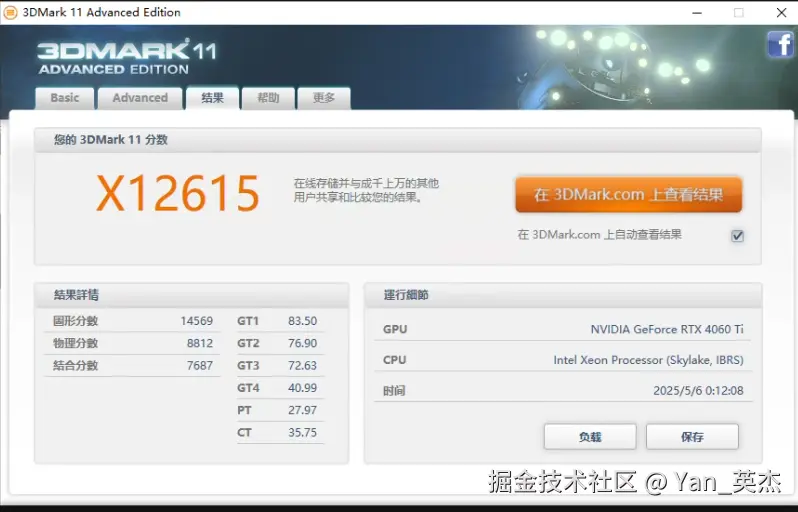Click the X12615 score
The width and height of the screenshot is (798, 512).
pyautogui.click(x=178, y=193)
